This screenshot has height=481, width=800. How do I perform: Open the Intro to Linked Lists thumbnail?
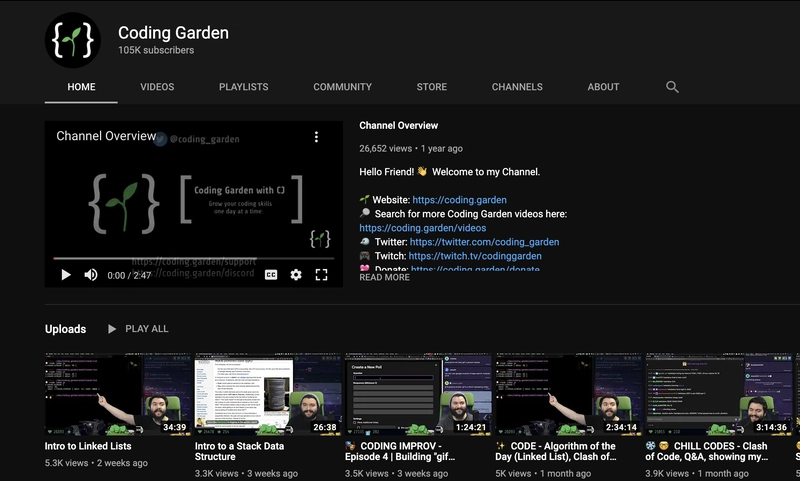117,394
